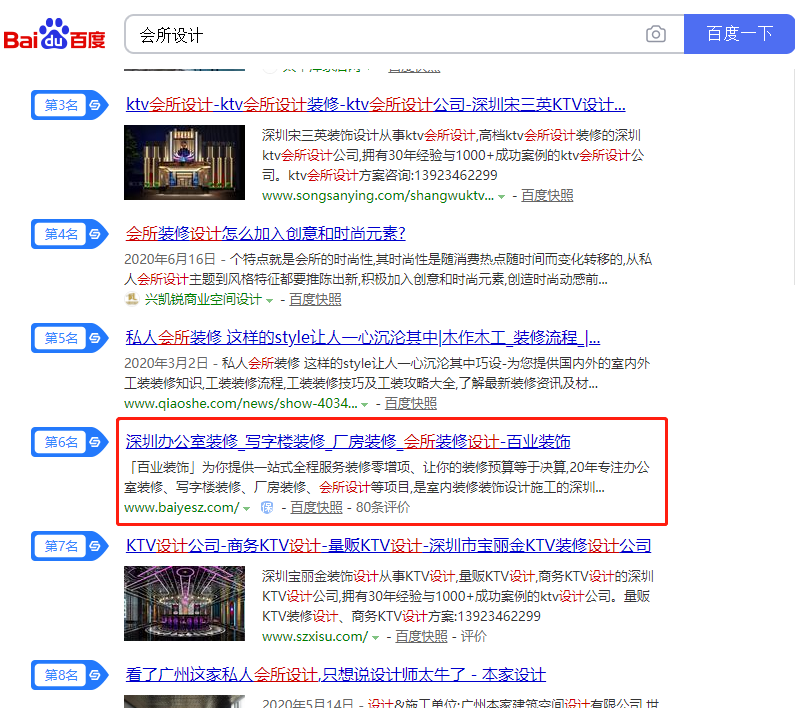Click the 第6名 rank badge icon

point(70,442)
